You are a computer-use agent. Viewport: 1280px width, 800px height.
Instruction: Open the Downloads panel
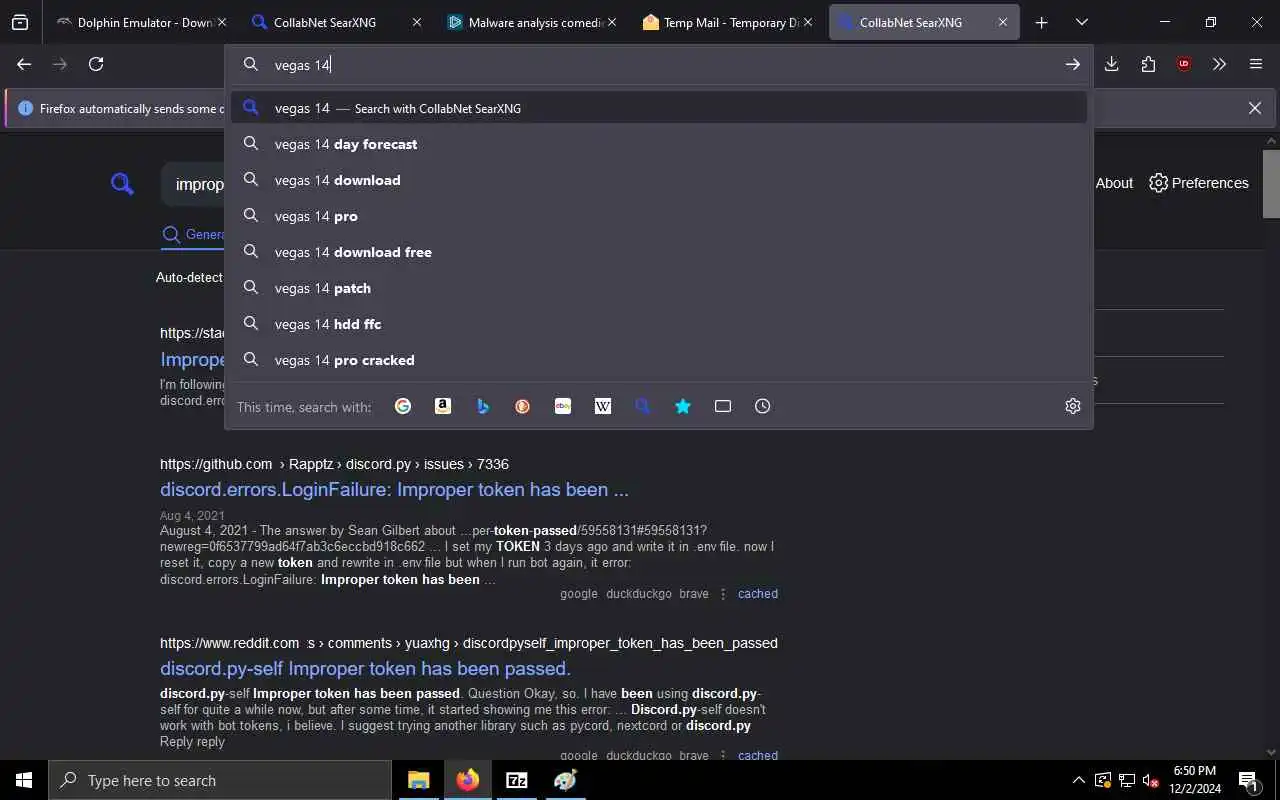pos(1111,64)
